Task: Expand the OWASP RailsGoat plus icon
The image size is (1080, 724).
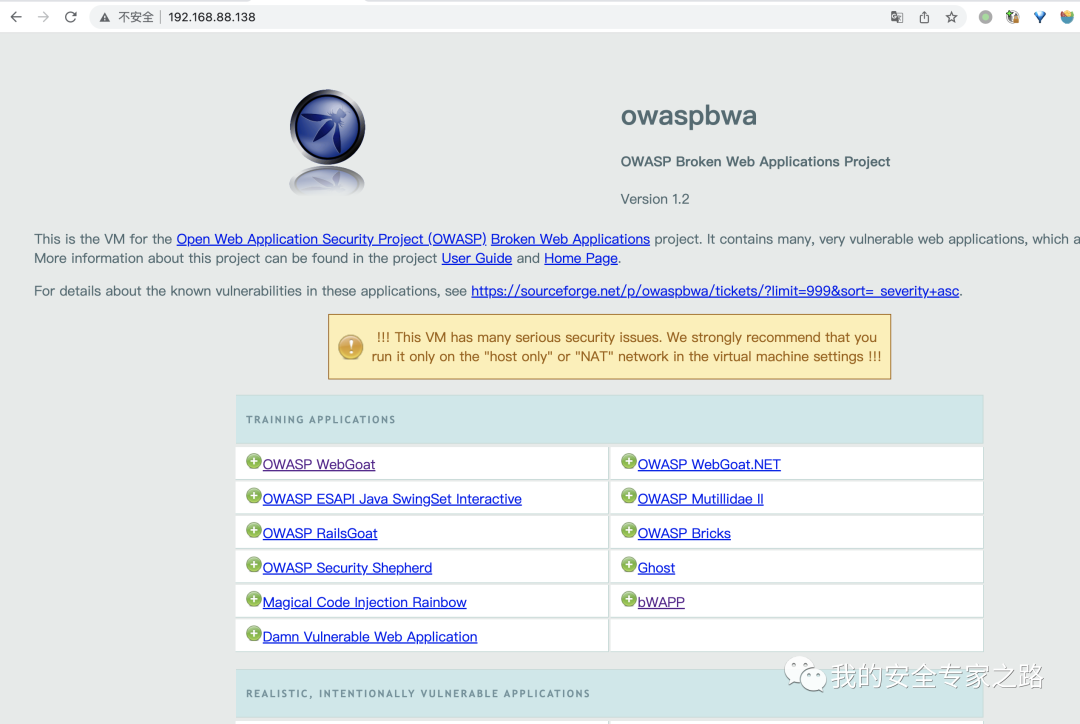Action: click(253, 530)
